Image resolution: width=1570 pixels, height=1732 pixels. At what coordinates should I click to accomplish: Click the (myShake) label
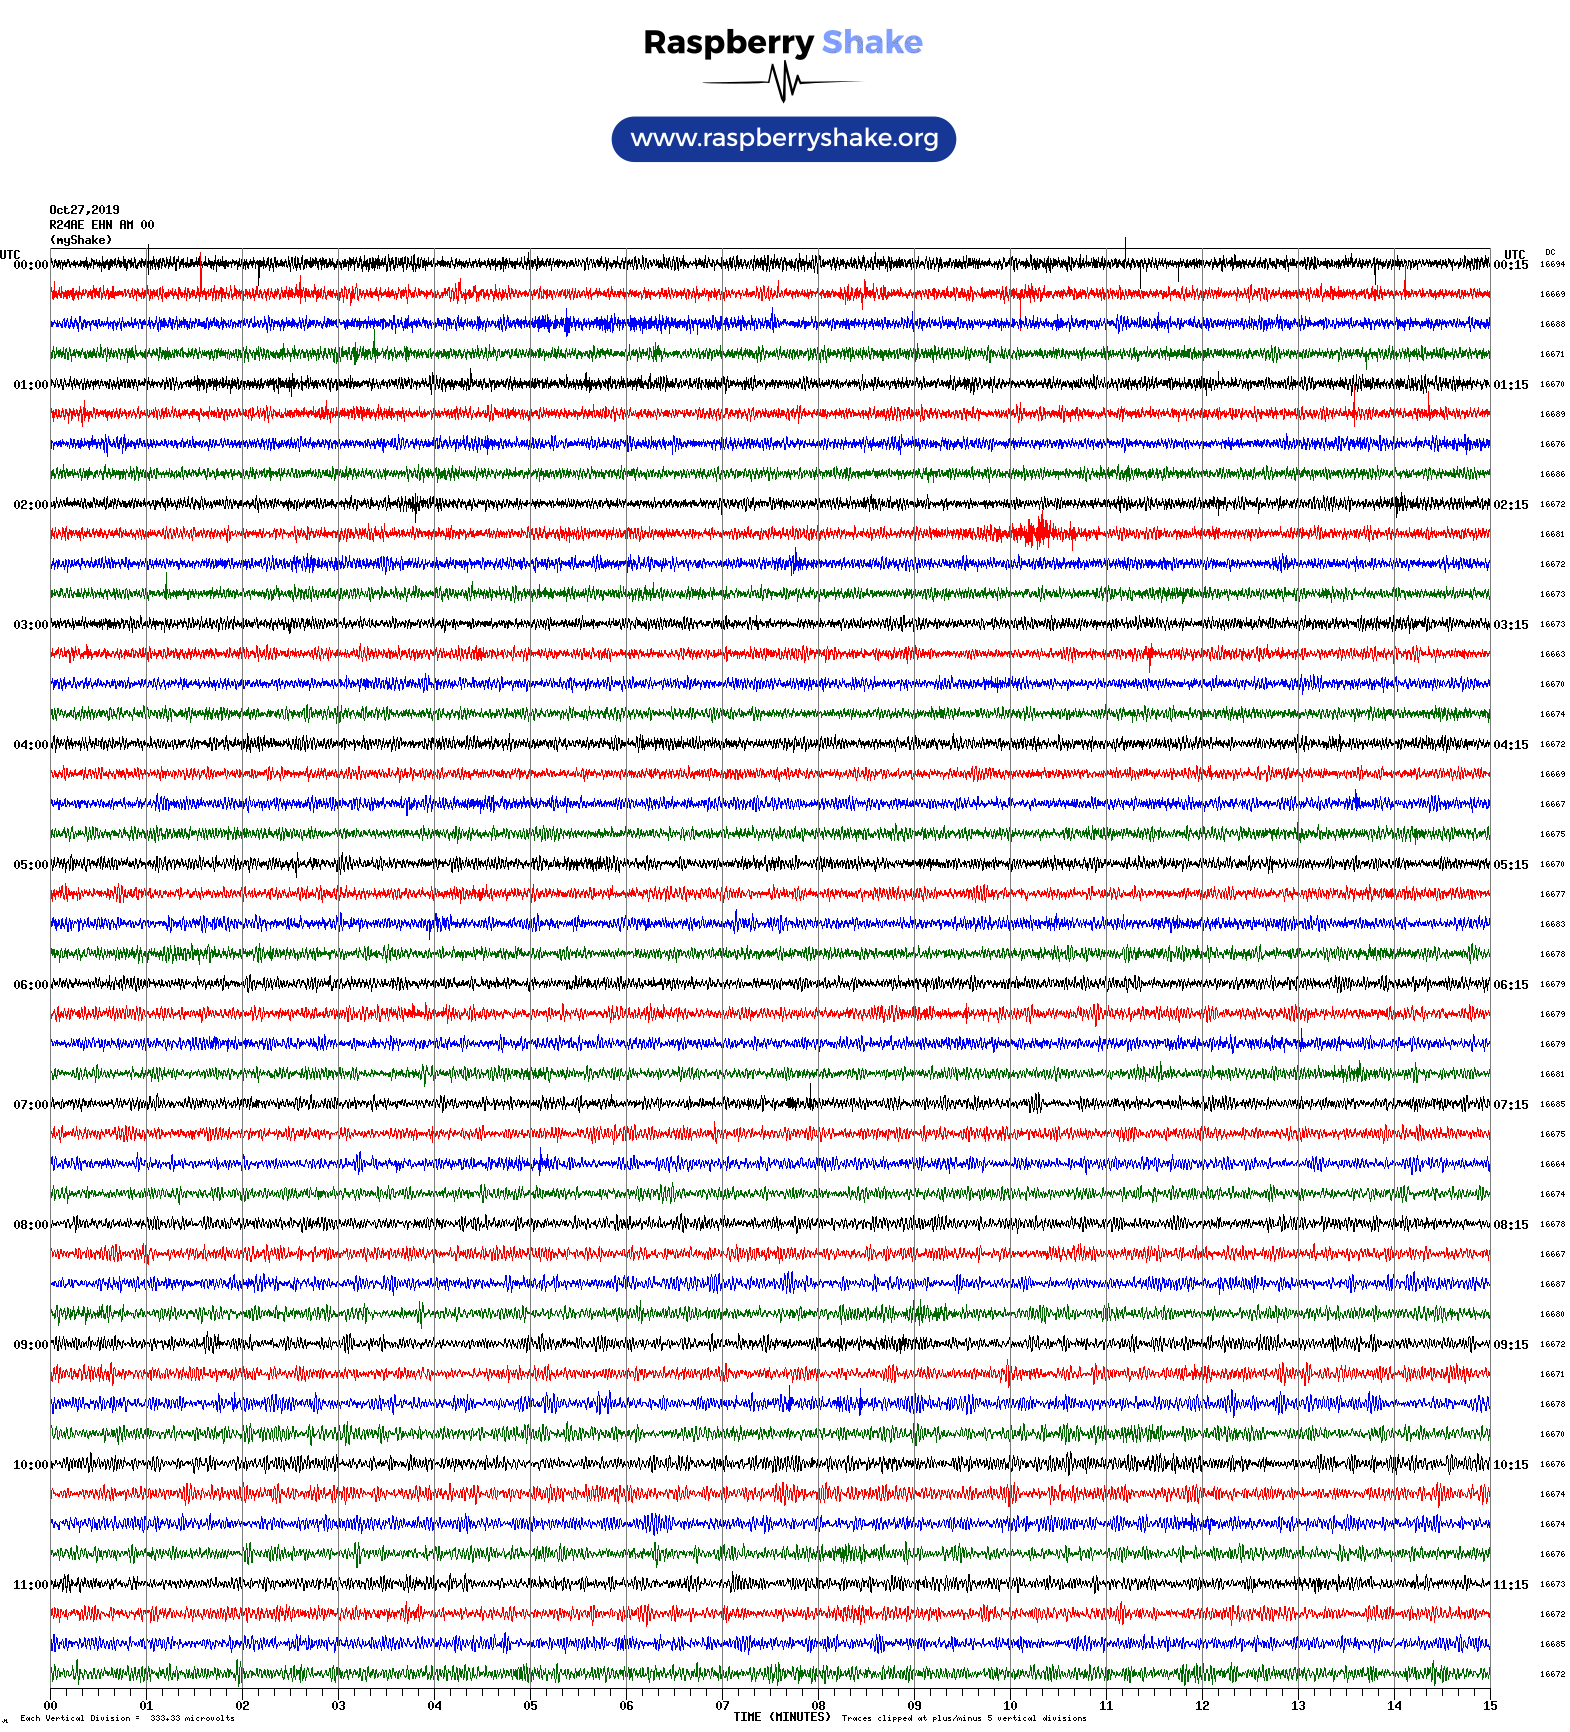point(81,240)
